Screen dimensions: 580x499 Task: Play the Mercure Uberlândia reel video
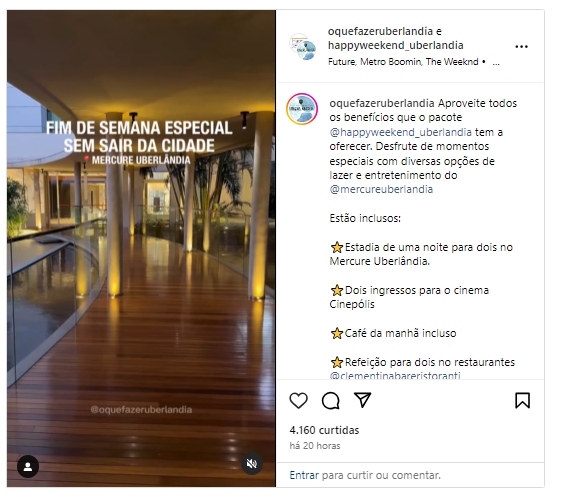(x=141, y=248)
